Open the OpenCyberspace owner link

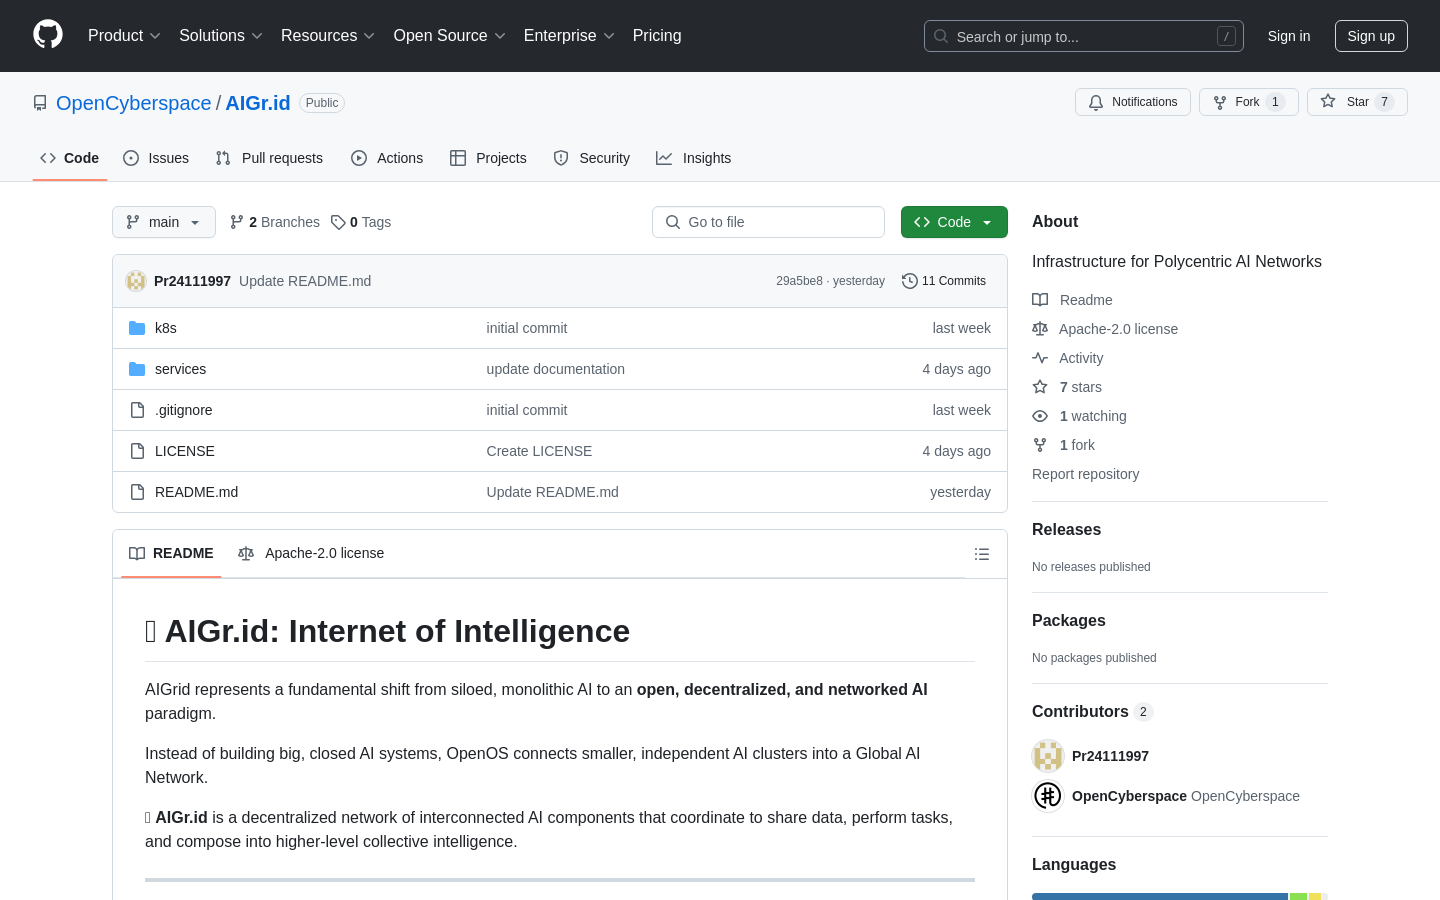(134, 103)
